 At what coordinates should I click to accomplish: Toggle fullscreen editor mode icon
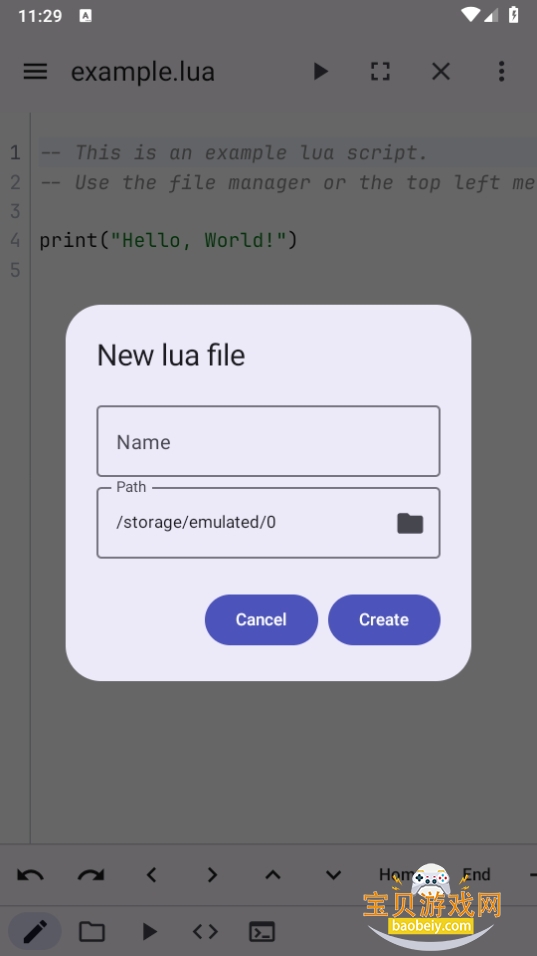point(380,71)
